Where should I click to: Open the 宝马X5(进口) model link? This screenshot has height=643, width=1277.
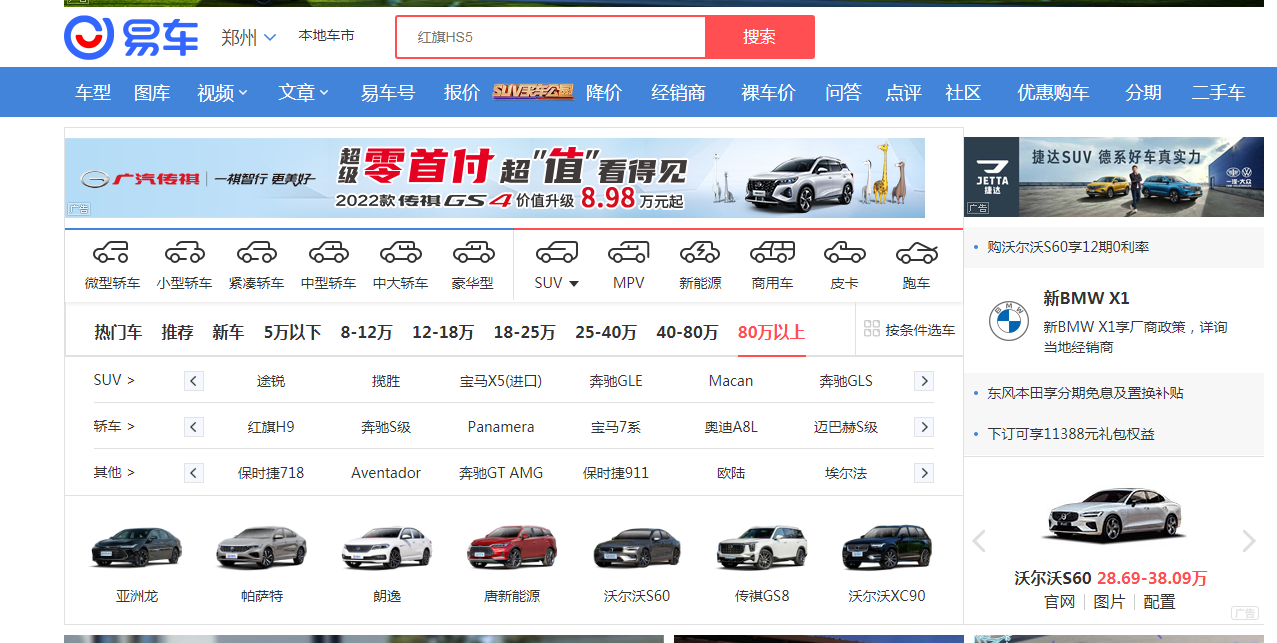(x=500, y=381)
